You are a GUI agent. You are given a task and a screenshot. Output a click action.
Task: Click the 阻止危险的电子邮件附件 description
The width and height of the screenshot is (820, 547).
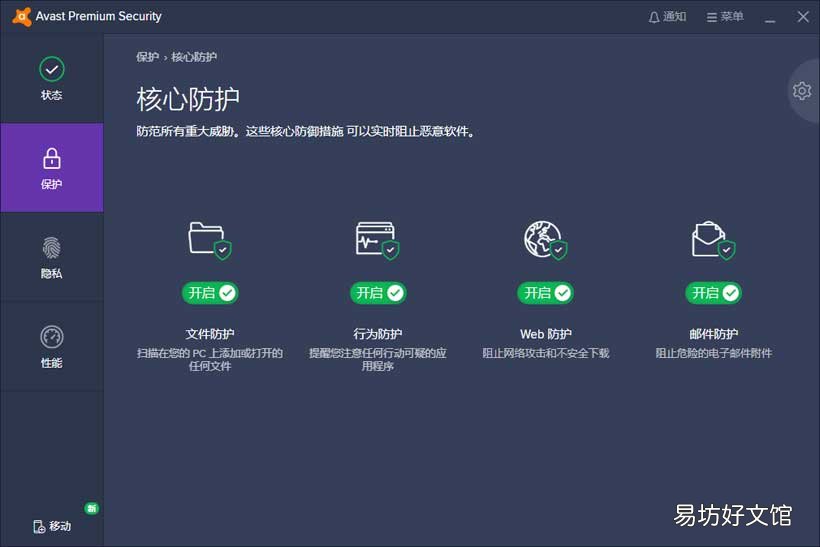(713, 354)
